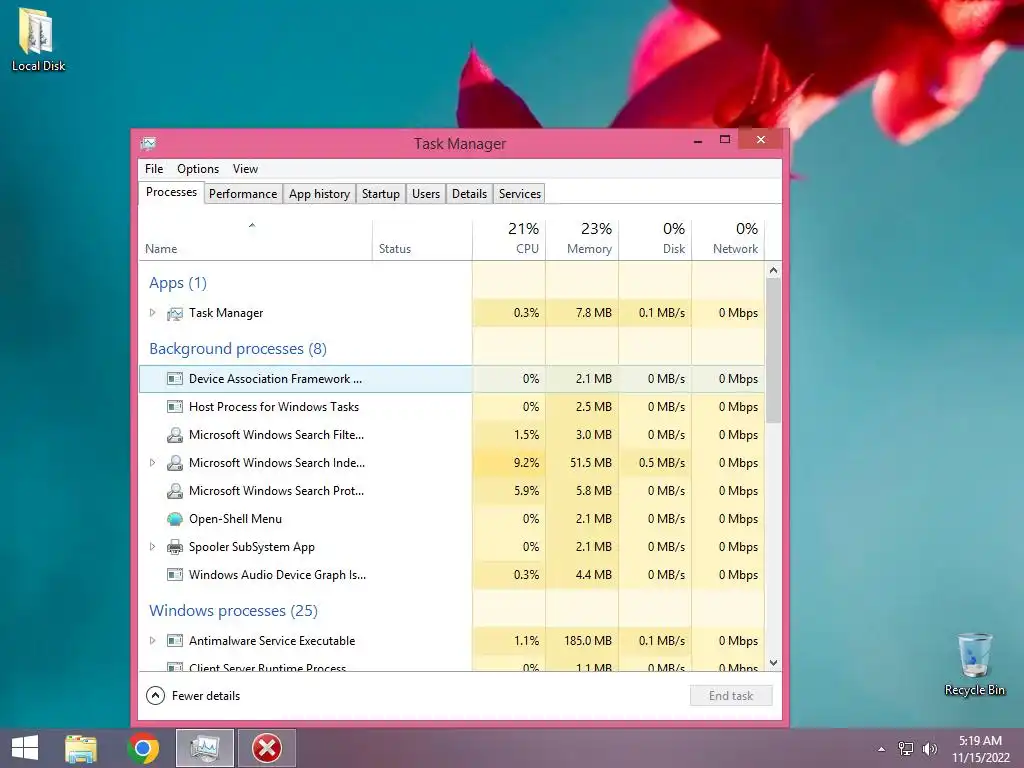
Task: Switch to the Startup tab
Action: click(x=381, y=194)
